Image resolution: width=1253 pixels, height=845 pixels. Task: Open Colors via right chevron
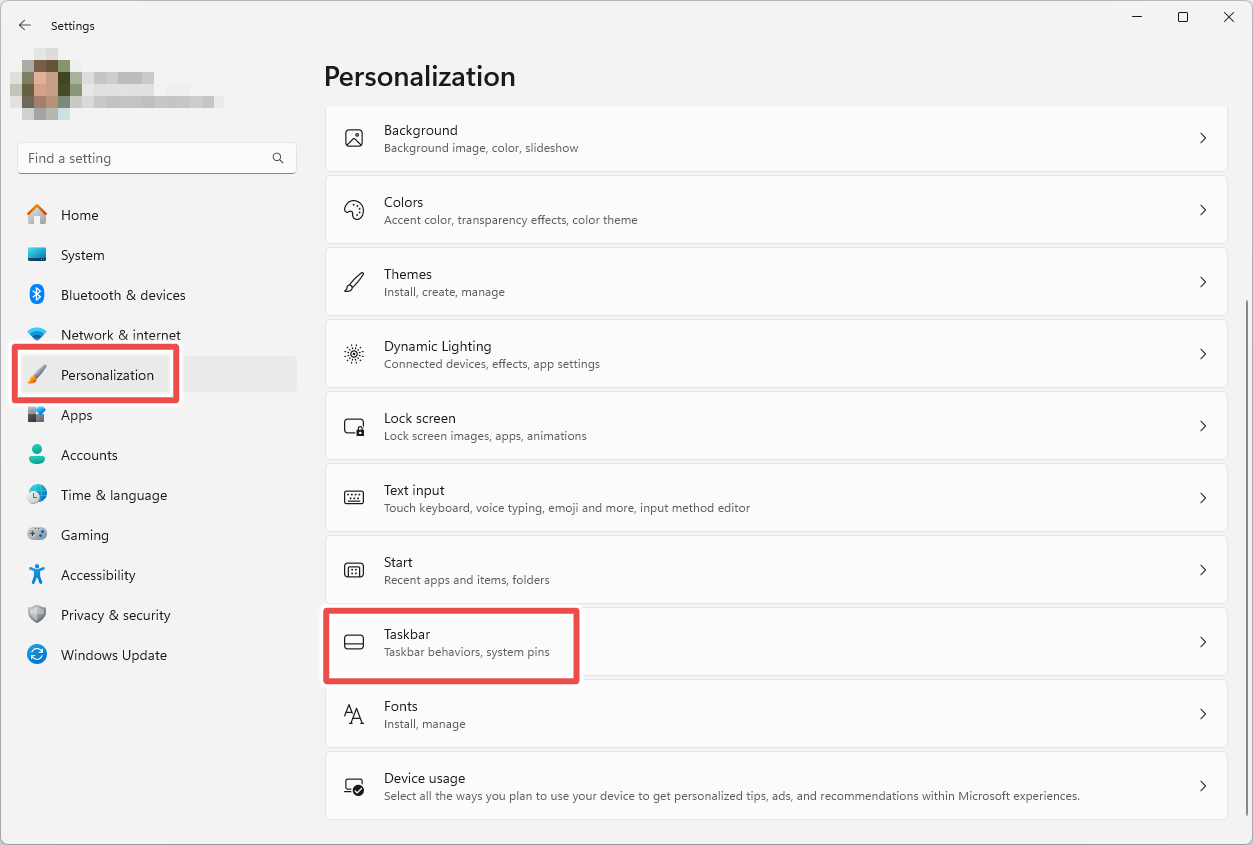click(1203, 210)
